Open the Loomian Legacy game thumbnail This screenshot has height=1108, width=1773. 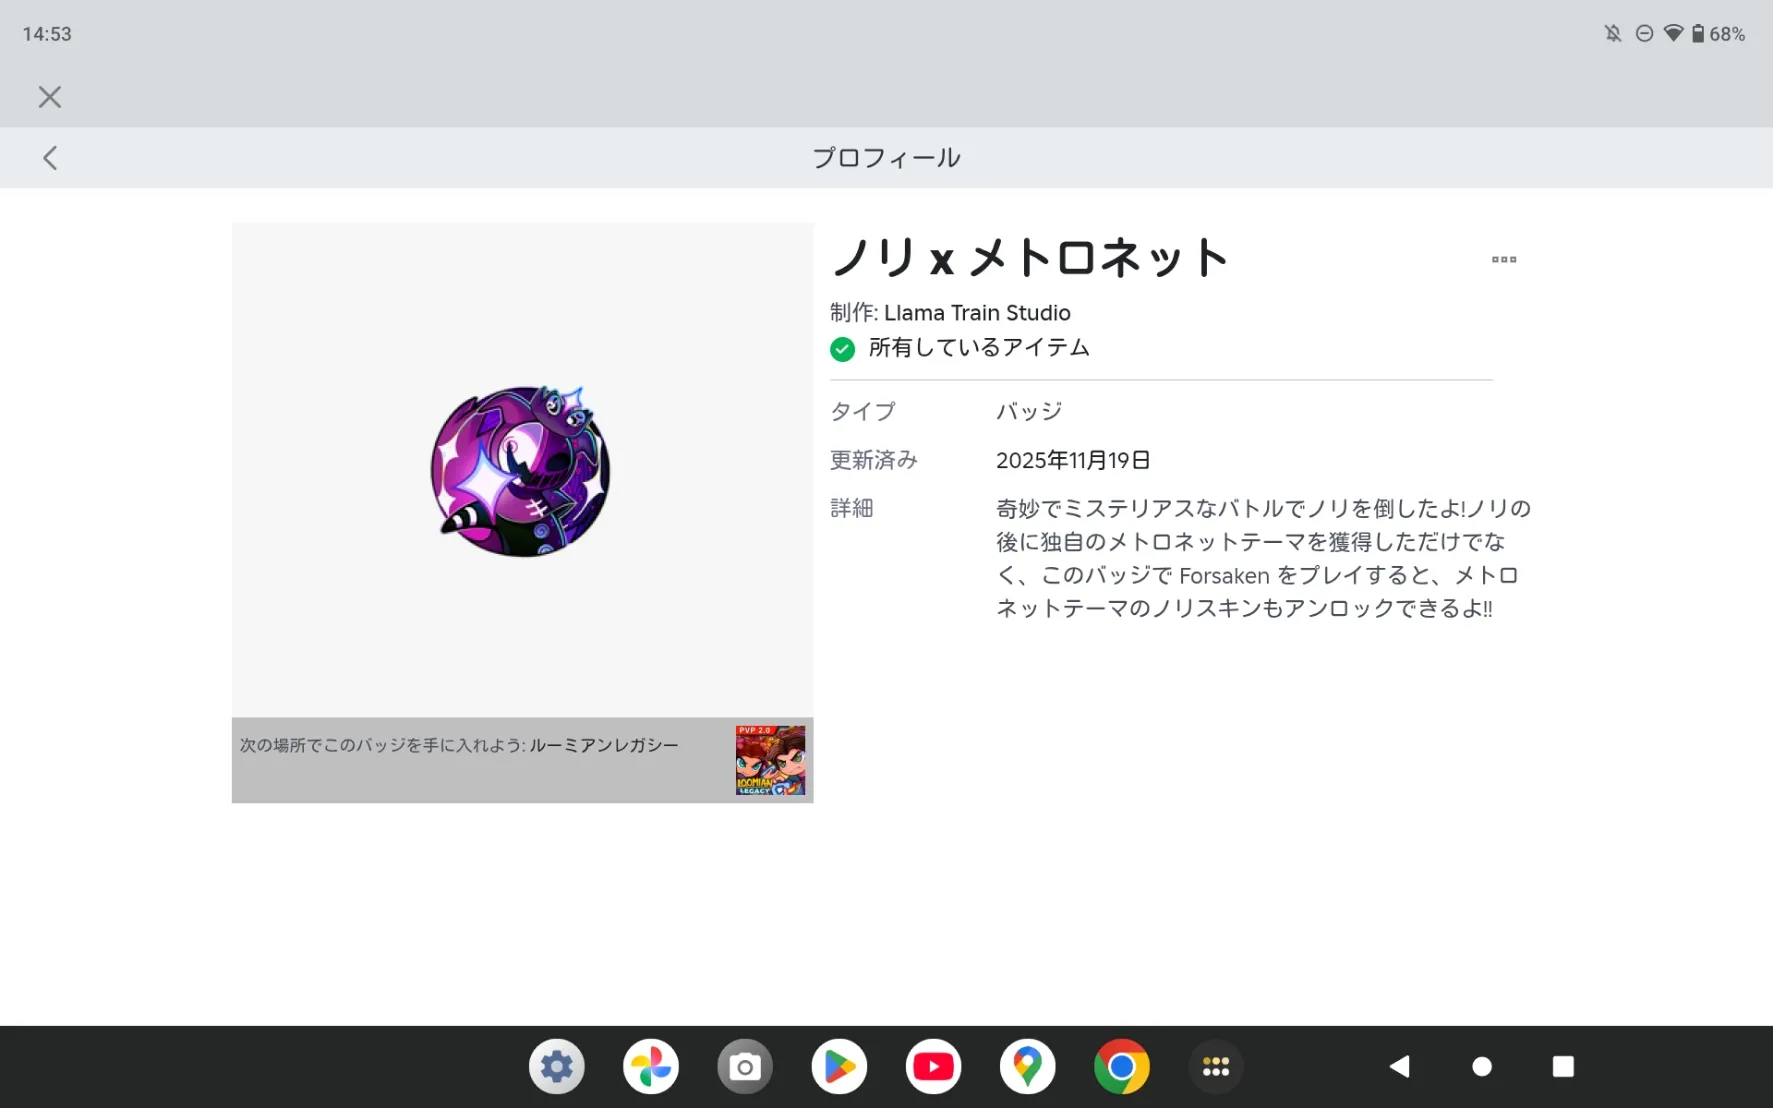[770, 760]
